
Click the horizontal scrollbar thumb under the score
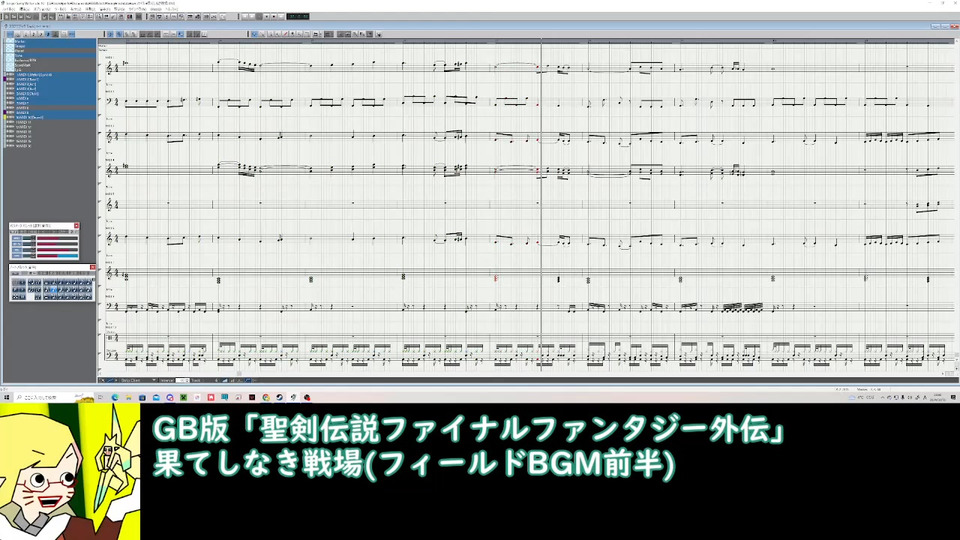pos(239,373)
